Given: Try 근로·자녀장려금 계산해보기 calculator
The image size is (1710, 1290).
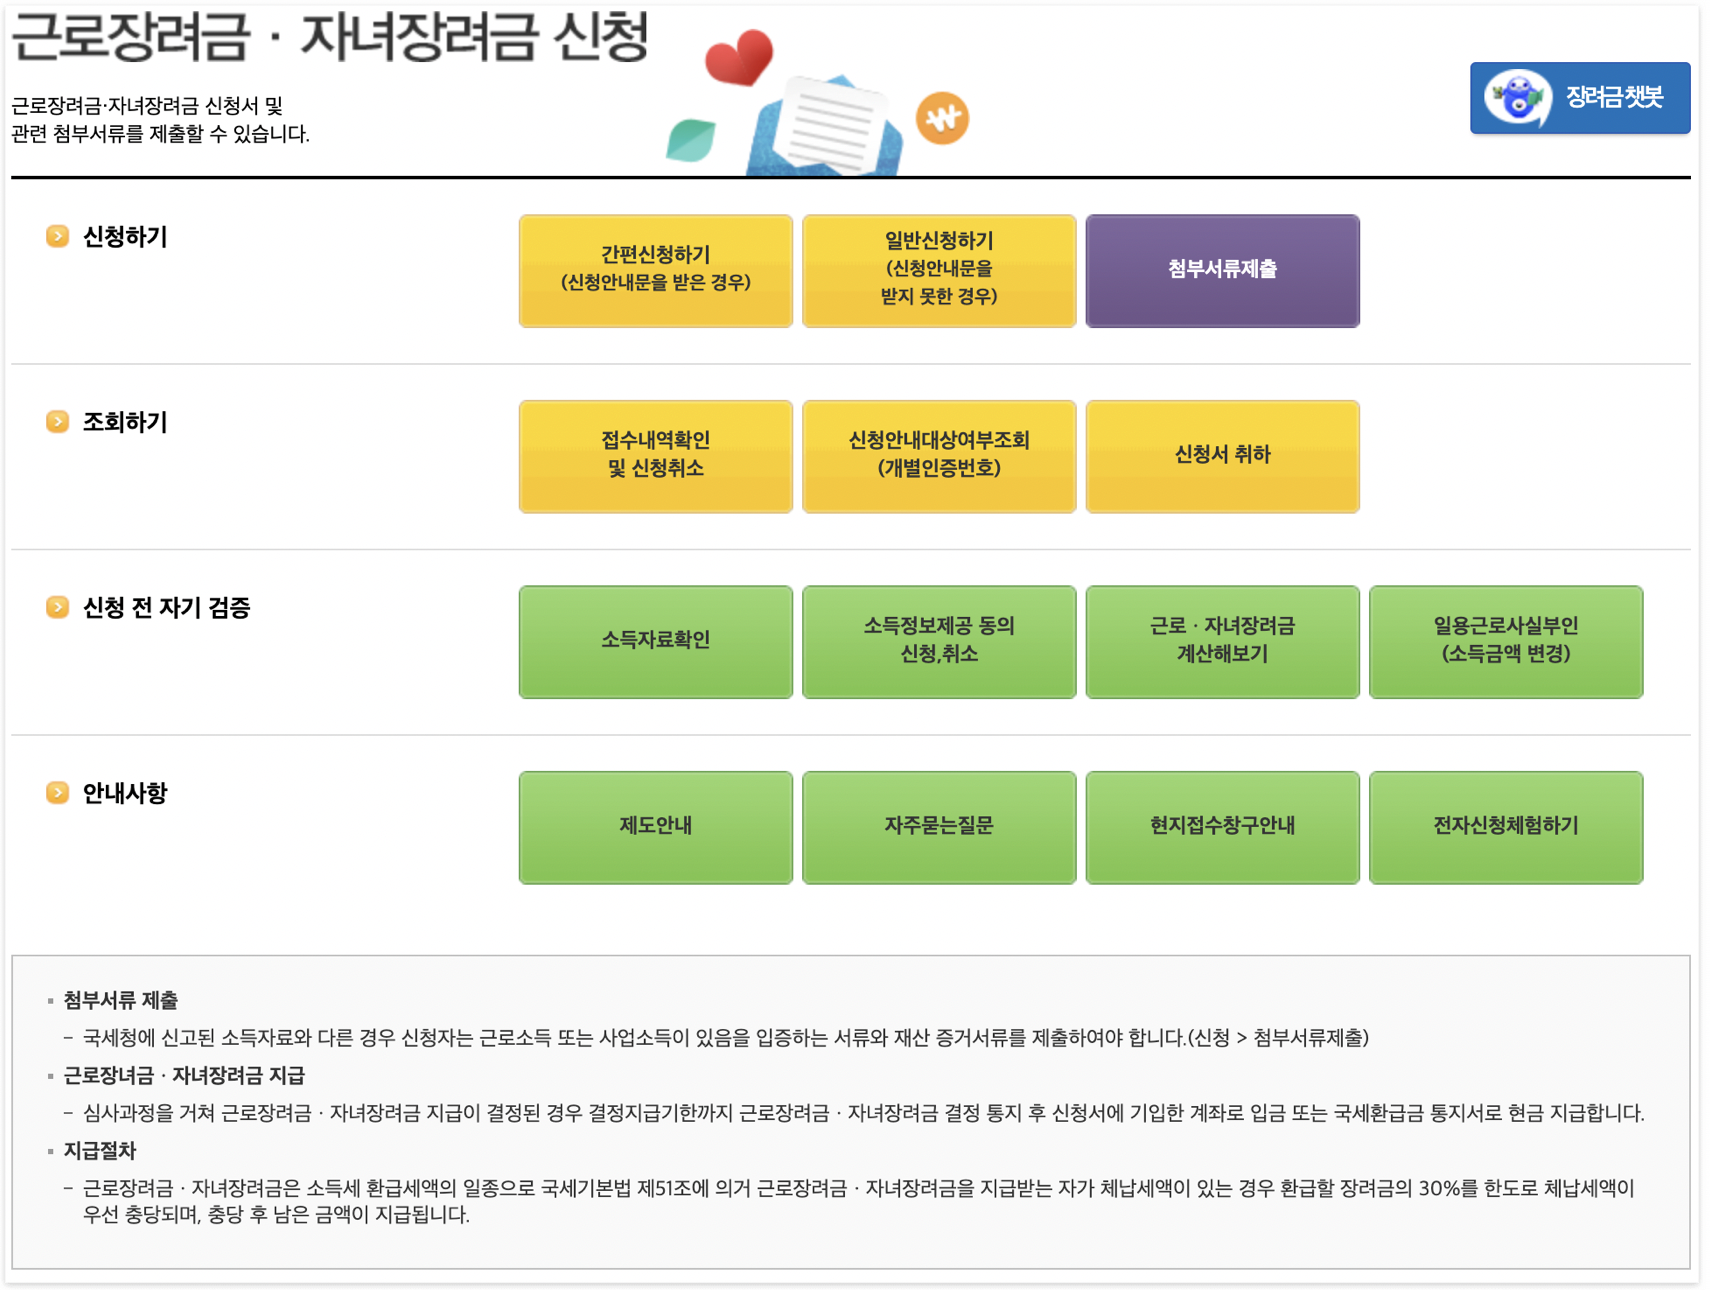Looking at the screenshot, I should 1222,641.
